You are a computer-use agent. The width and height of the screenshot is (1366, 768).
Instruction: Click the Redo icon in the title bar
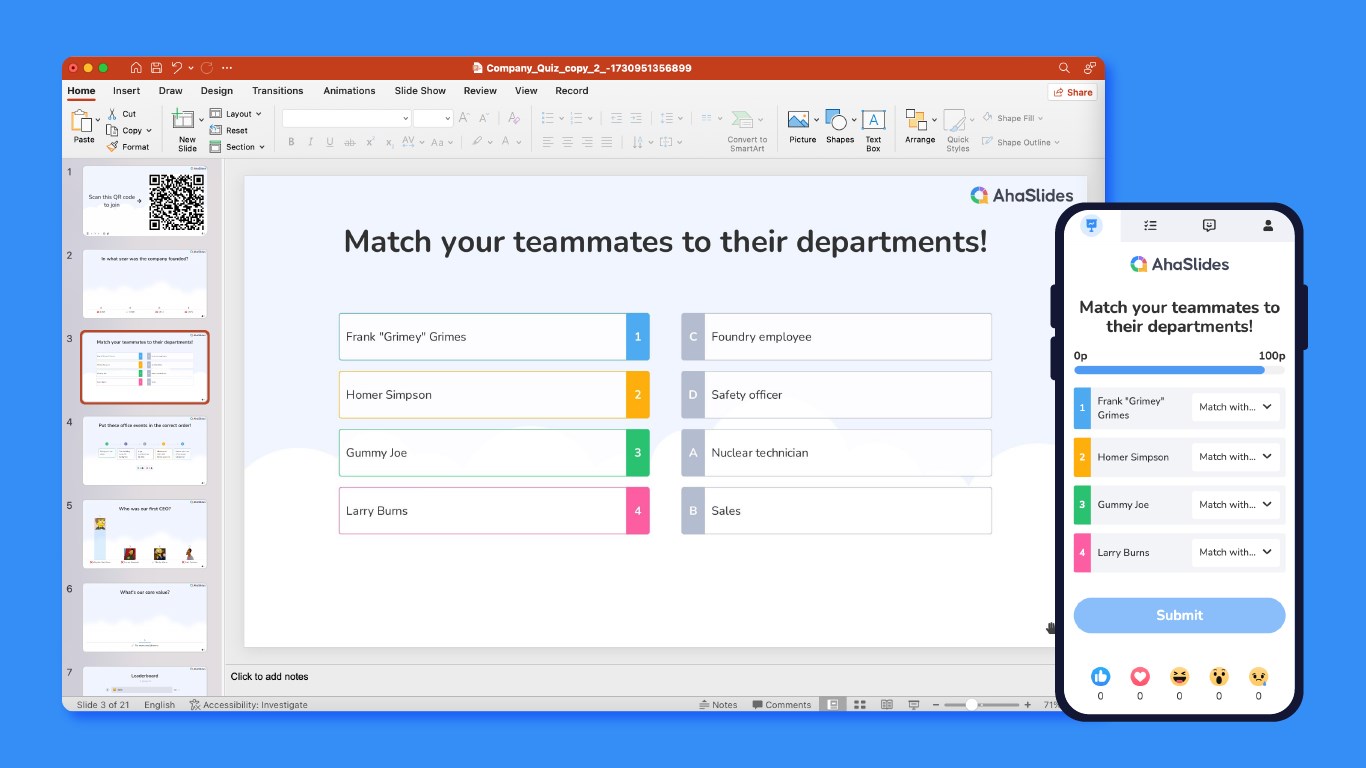point(207,68)
